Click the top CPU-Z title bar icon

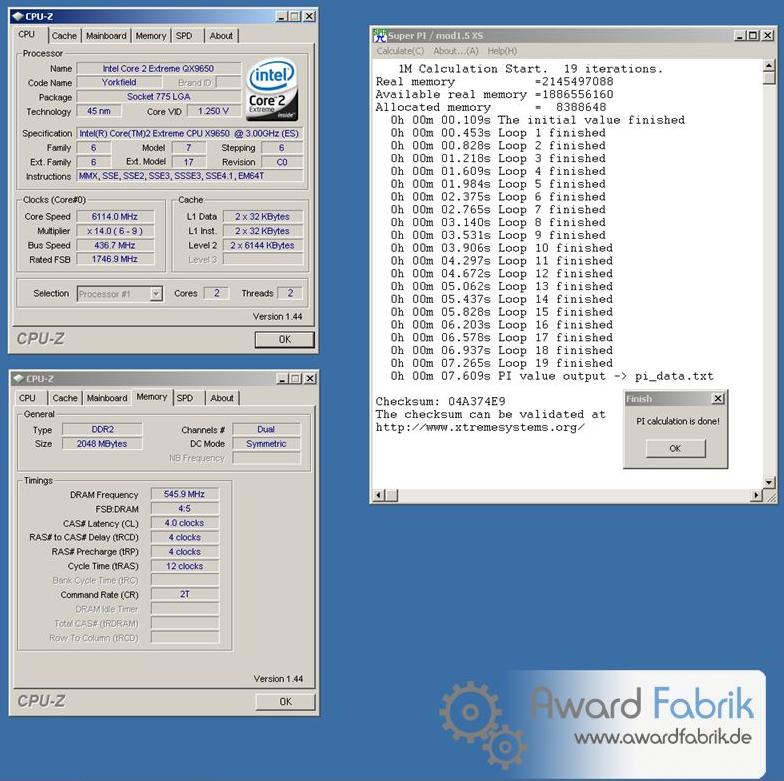(18, 16)
